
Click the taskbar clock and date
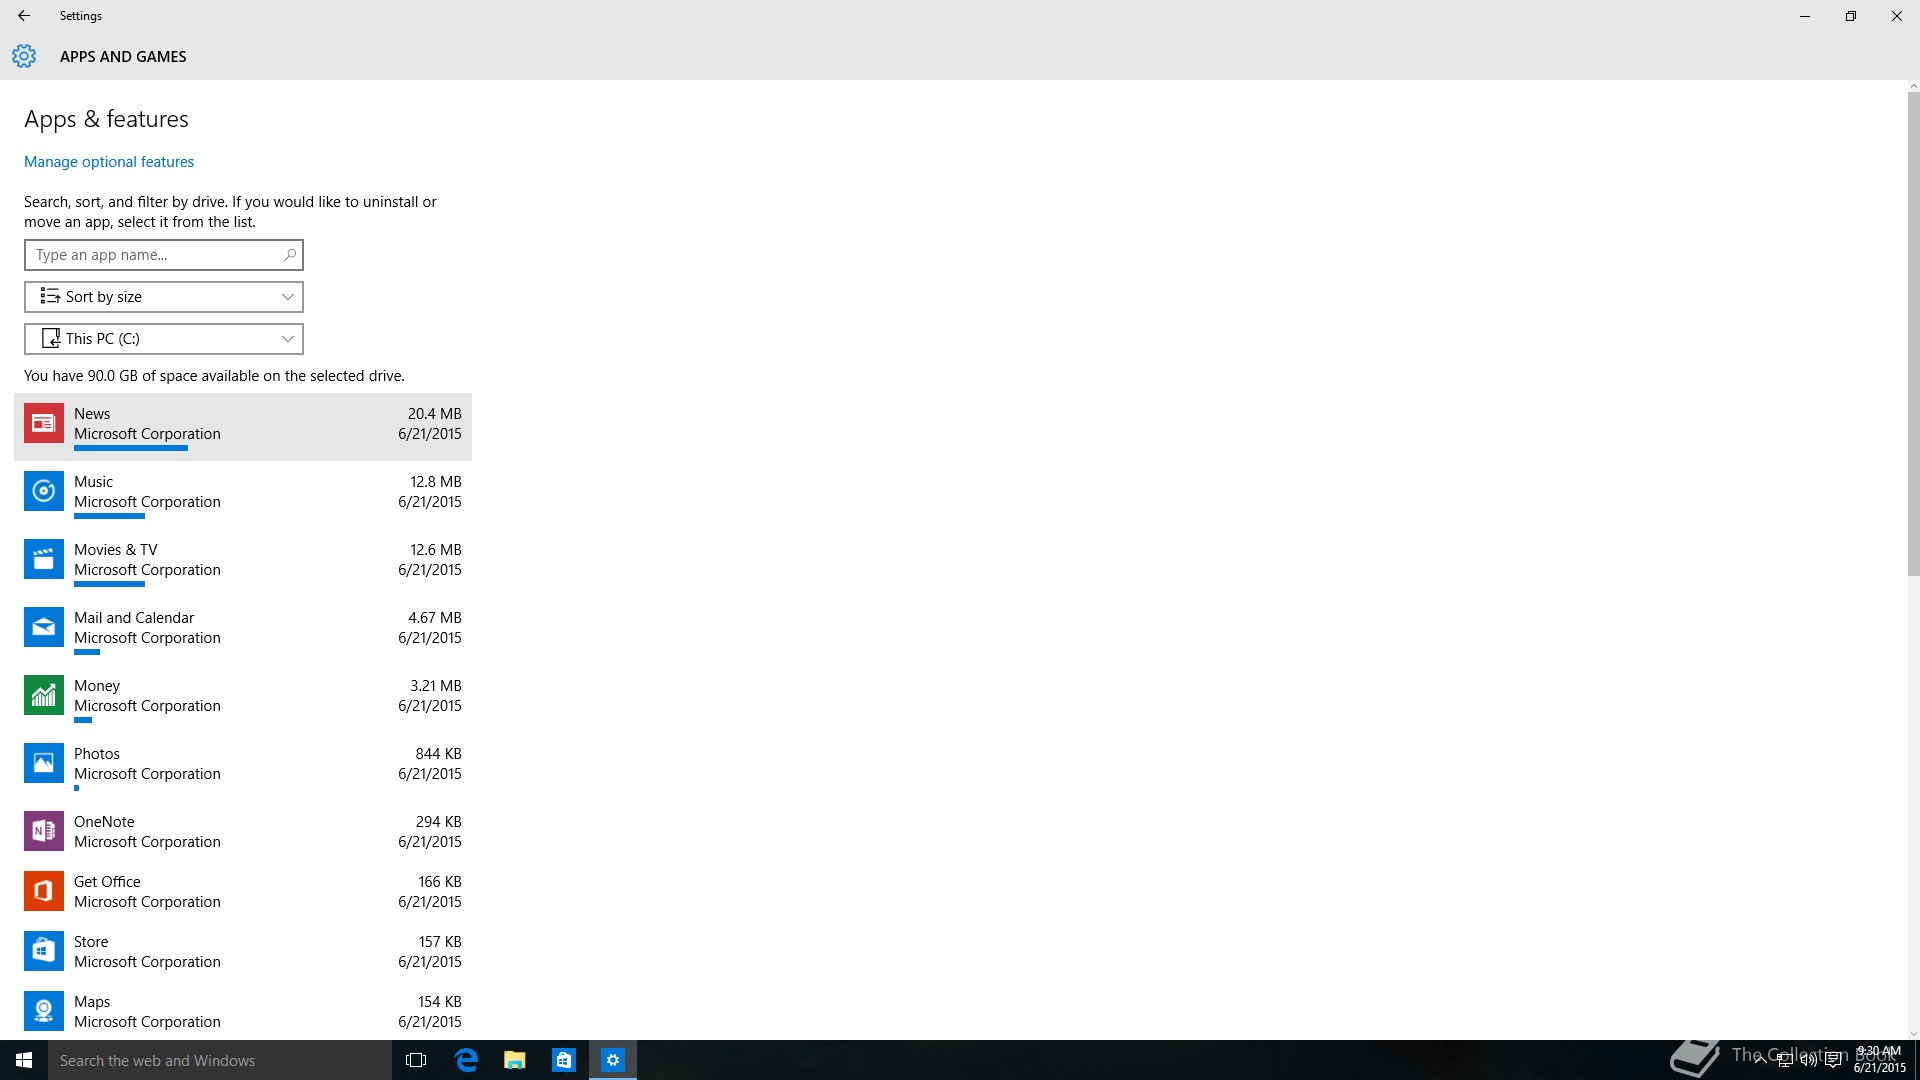click(x=1879, y=1060)
